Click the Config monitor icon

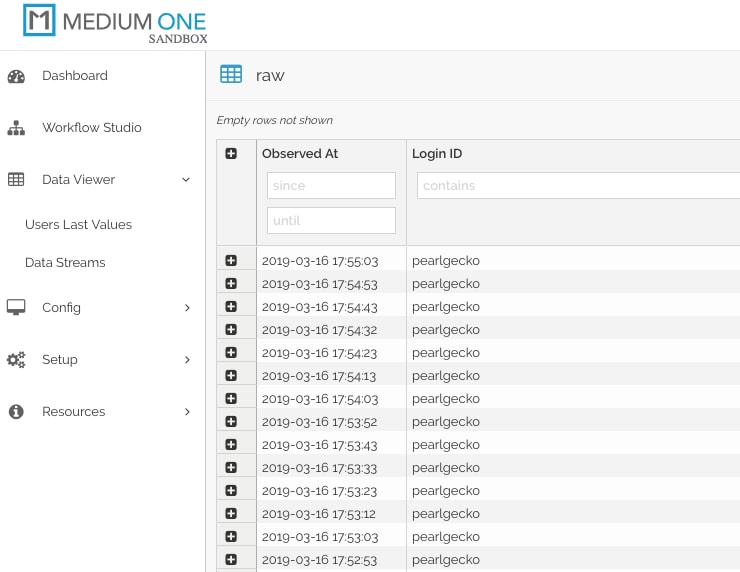(x=16, y=308)
